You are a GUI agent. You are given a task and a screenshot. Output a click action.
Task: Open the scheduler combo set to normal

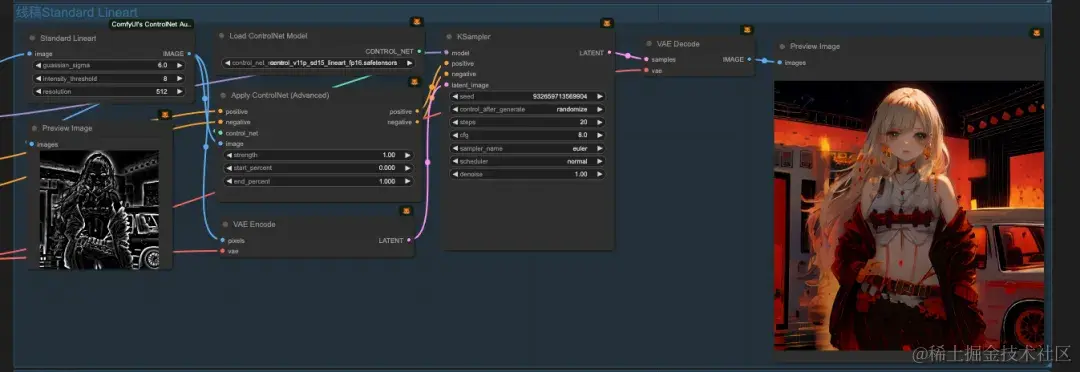coord(528,161)
